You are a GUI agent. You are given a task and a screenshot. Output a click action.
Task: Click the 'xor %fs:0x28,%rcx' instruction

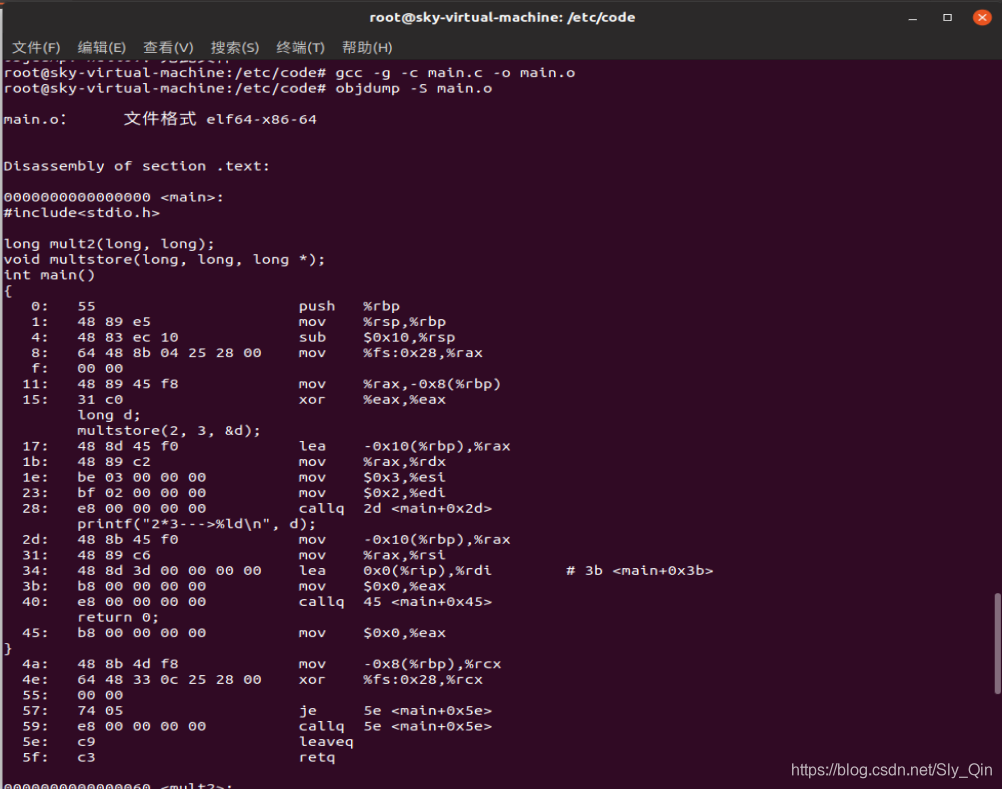click(x=390, y=680)
